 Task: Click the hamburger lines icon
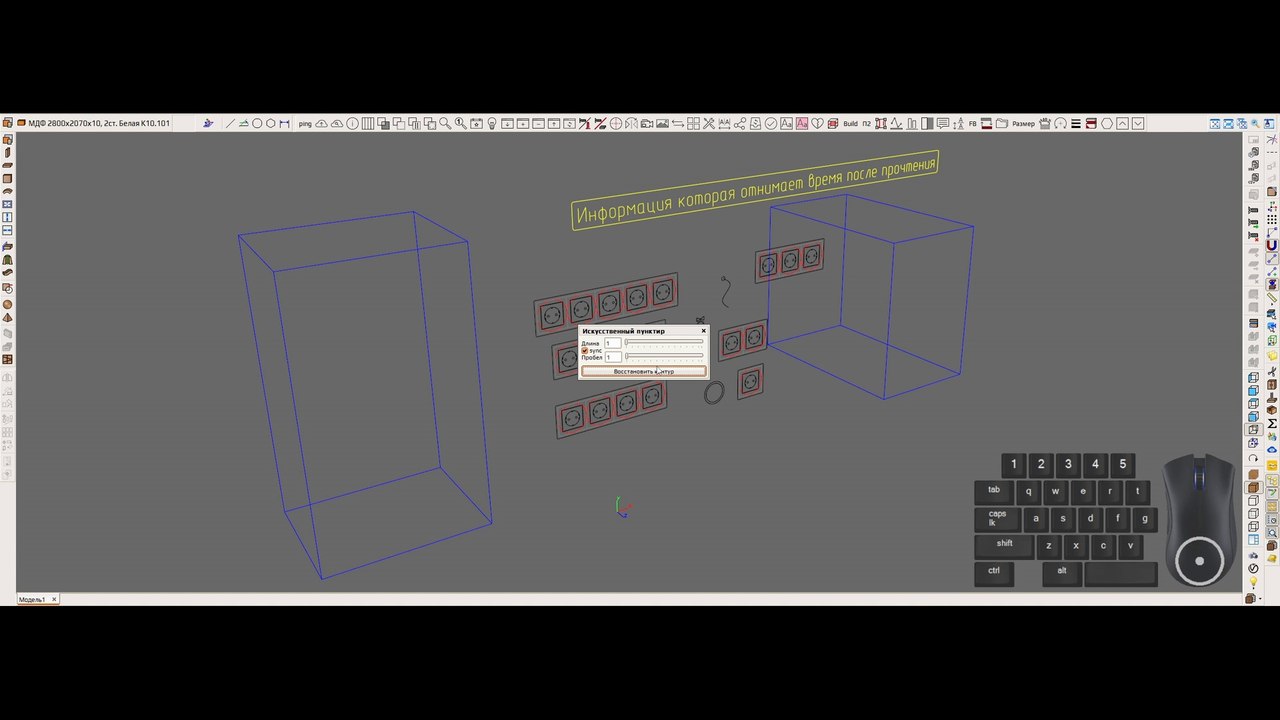1076,124
